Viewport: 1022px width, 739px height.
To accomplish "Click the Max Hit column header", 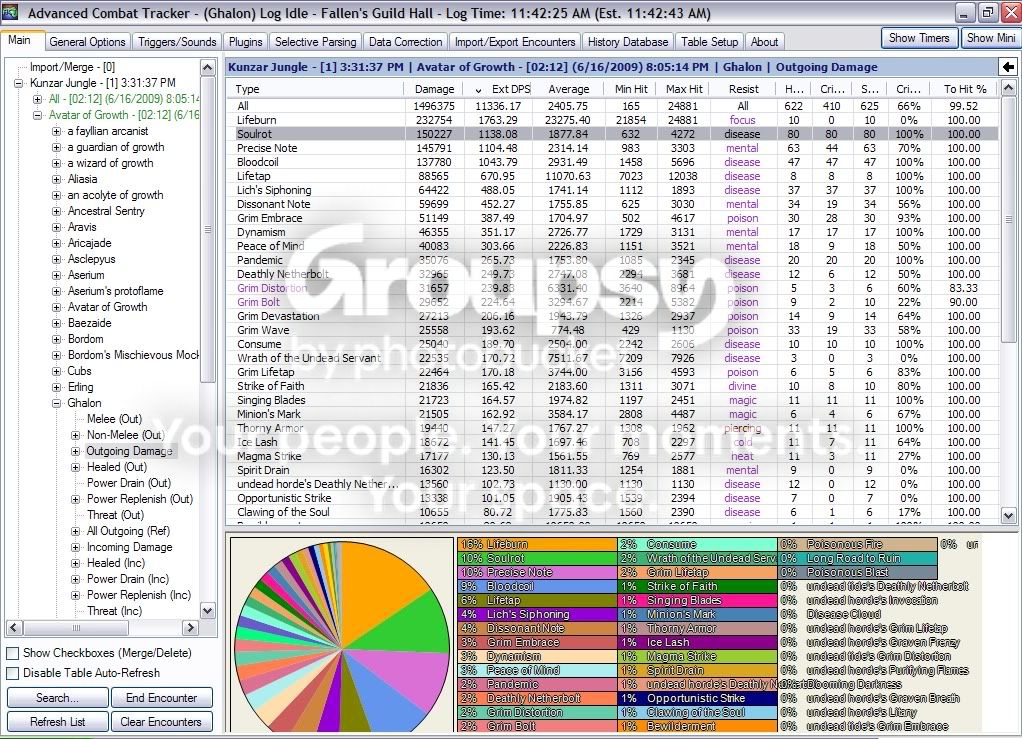I will pyautogui.click(x=684, y=89).
